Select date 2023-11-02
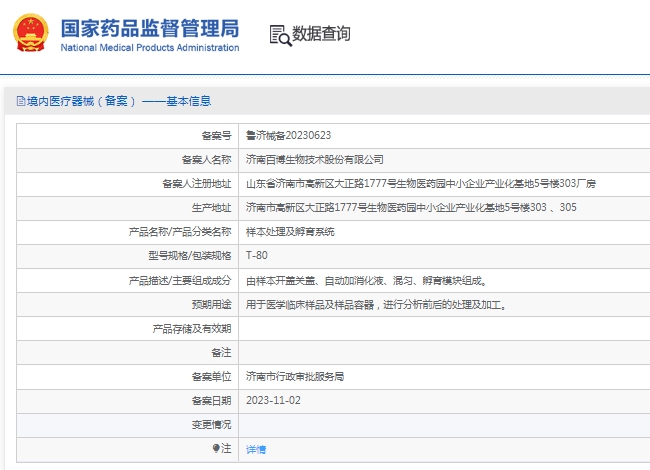 273,400
